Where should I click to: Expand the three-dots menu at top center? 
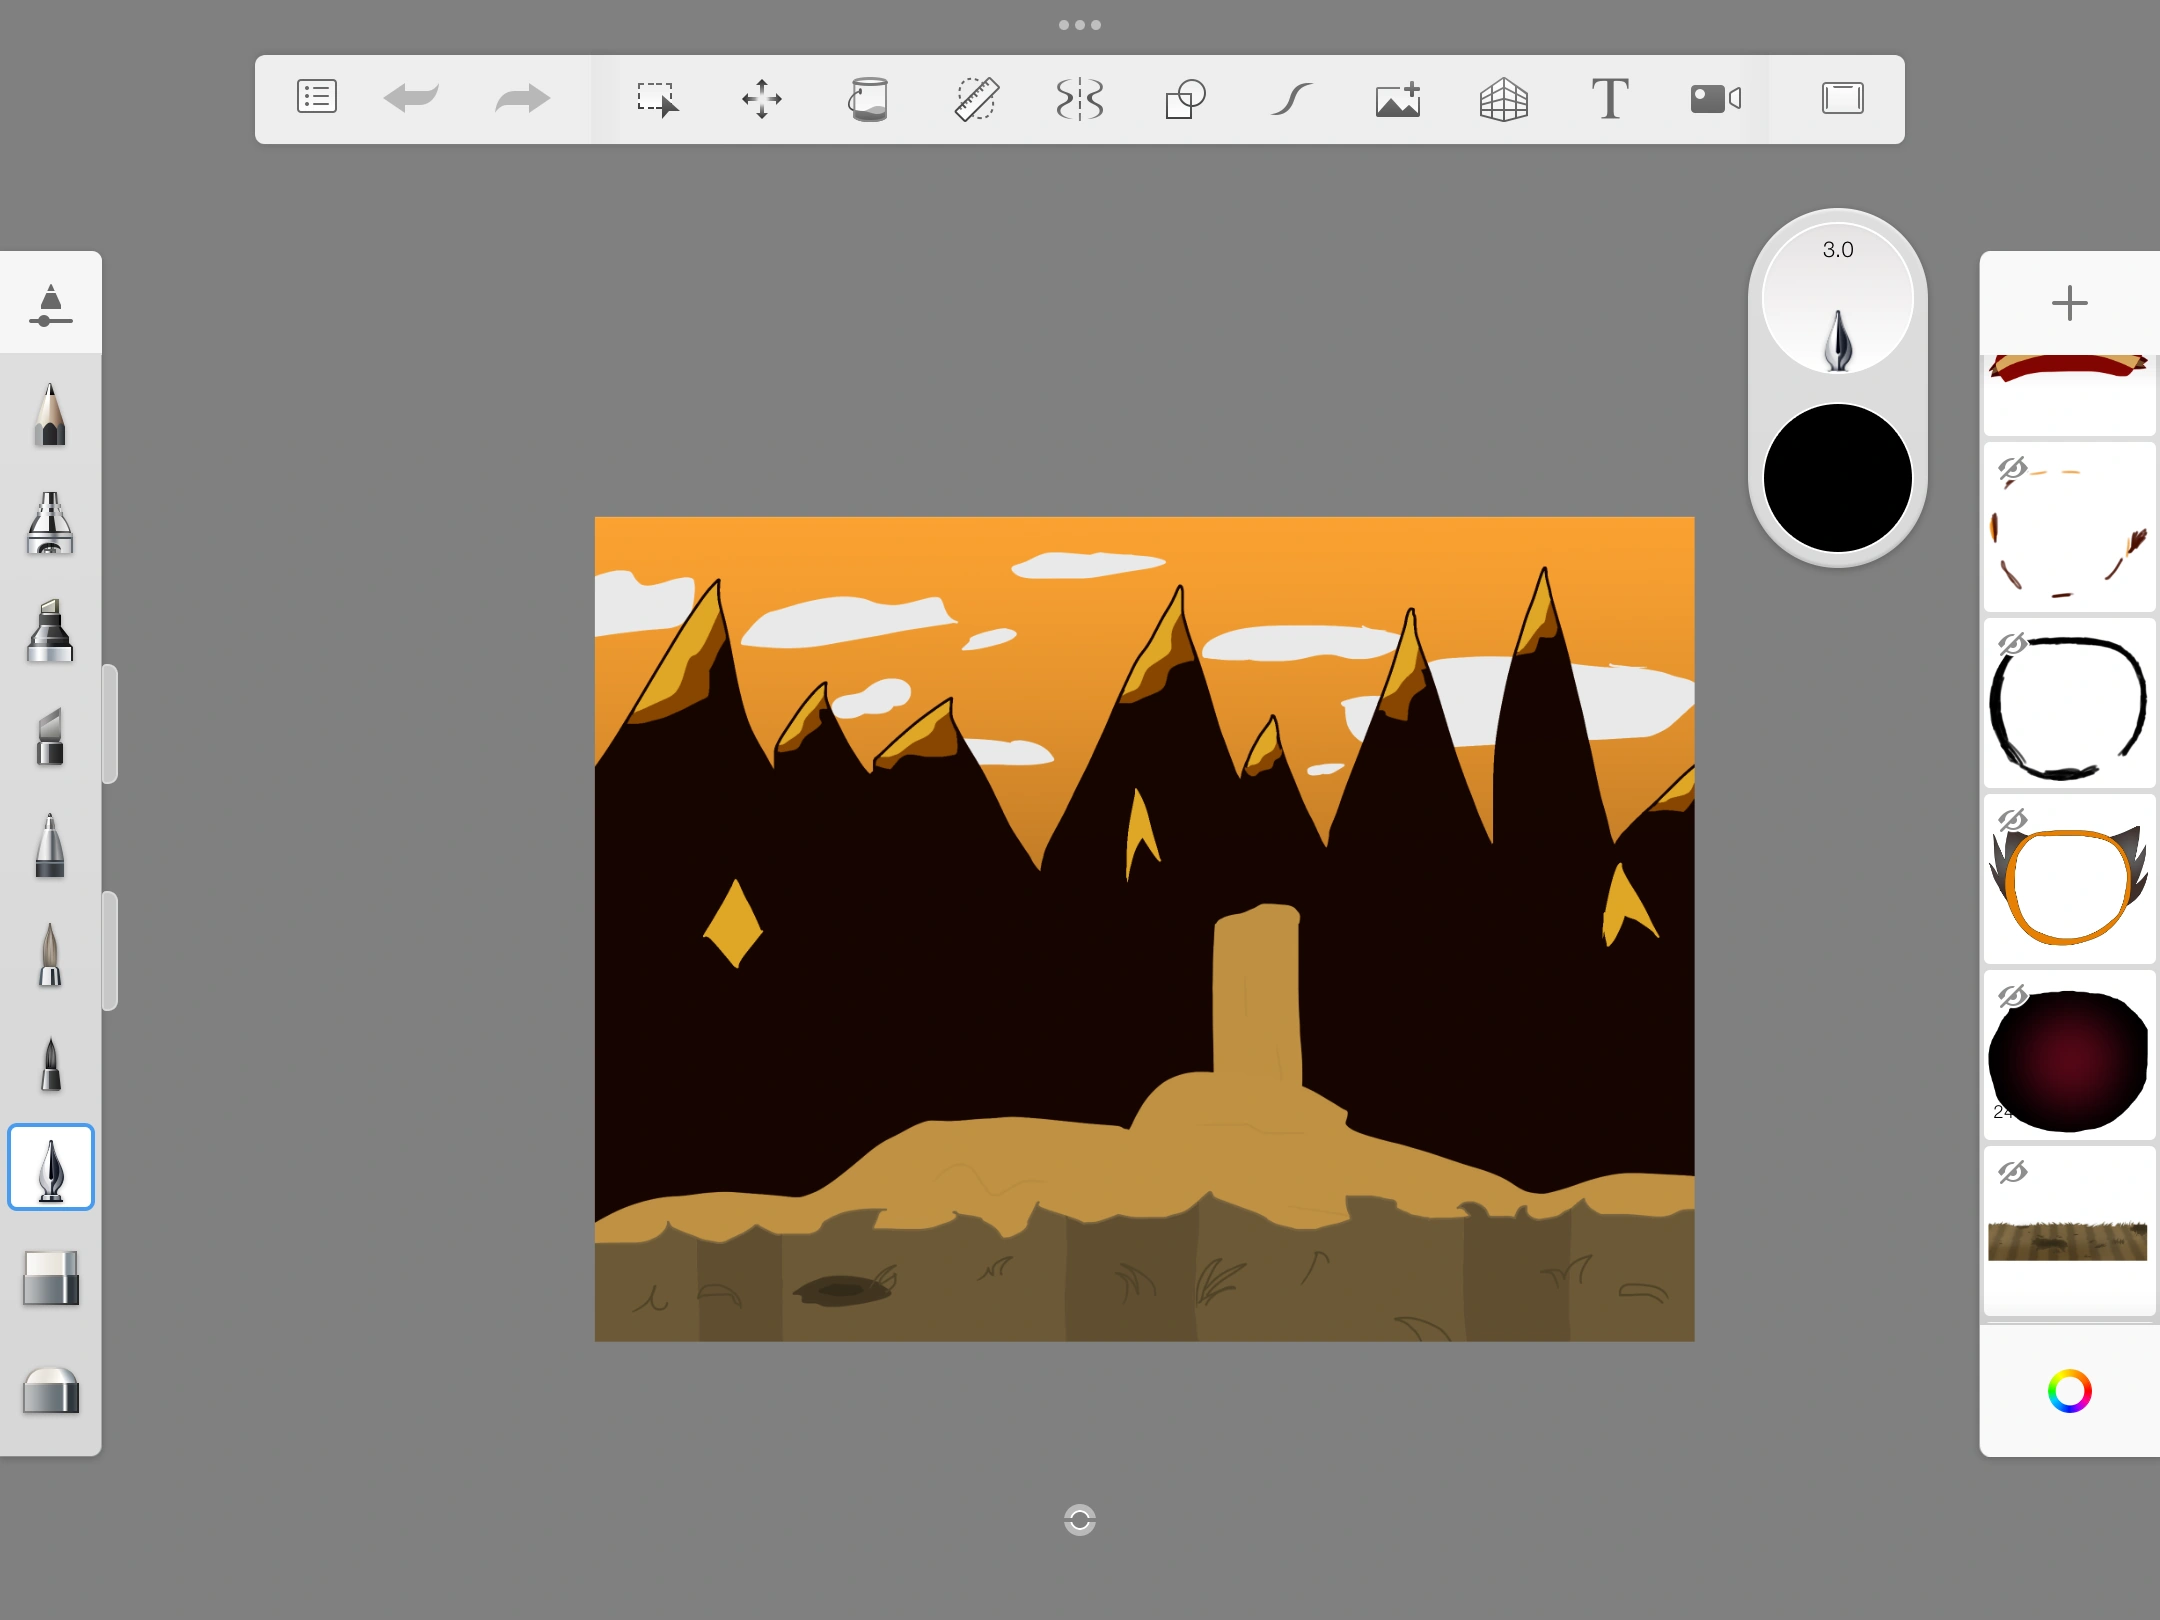point(1080,25)
